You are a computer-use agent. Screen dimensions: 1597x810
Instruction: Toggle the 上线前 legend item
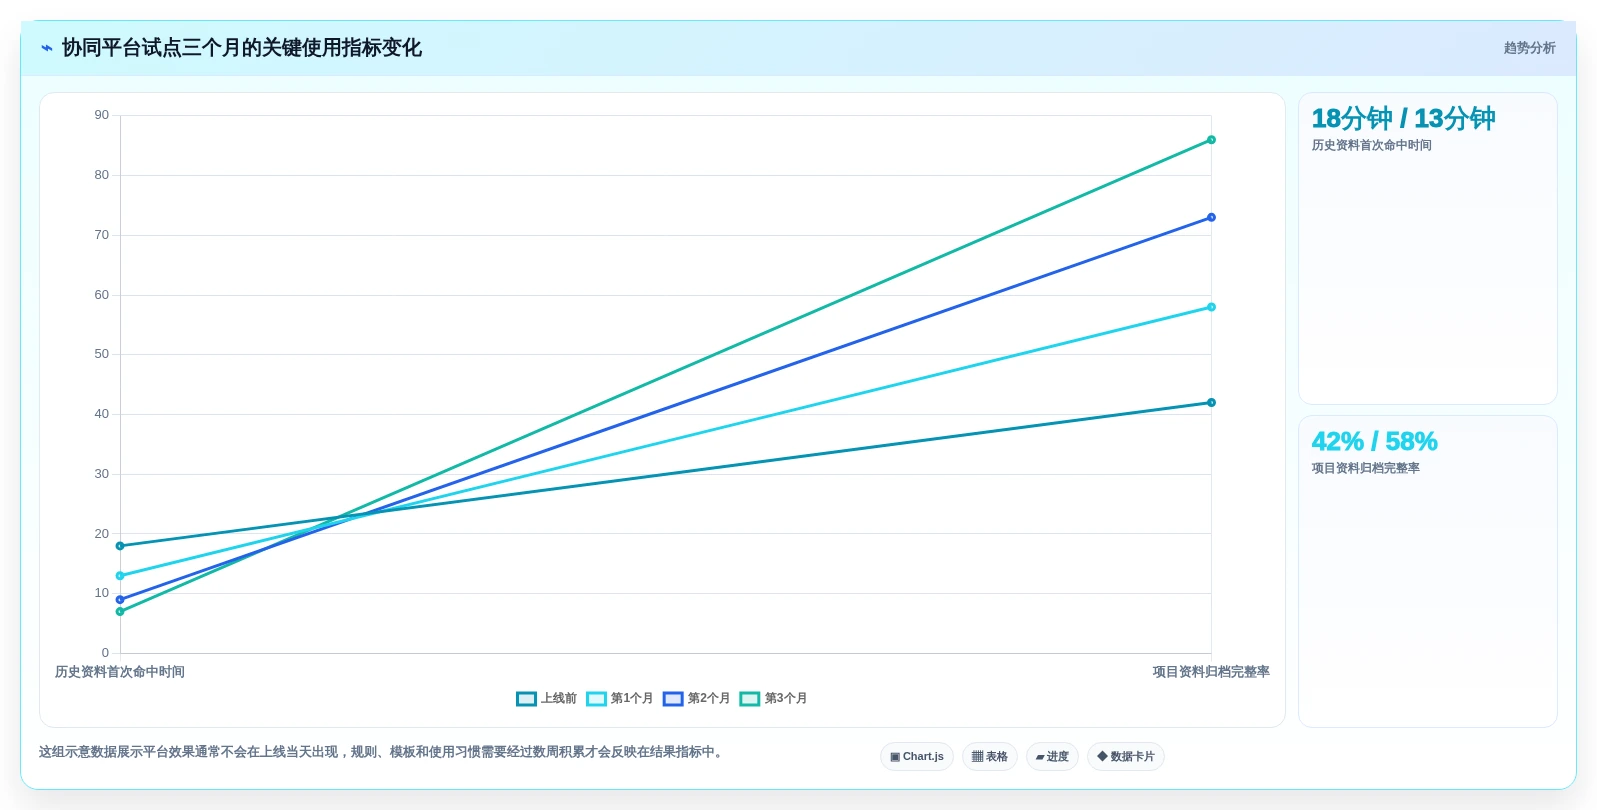coord(546,699)
